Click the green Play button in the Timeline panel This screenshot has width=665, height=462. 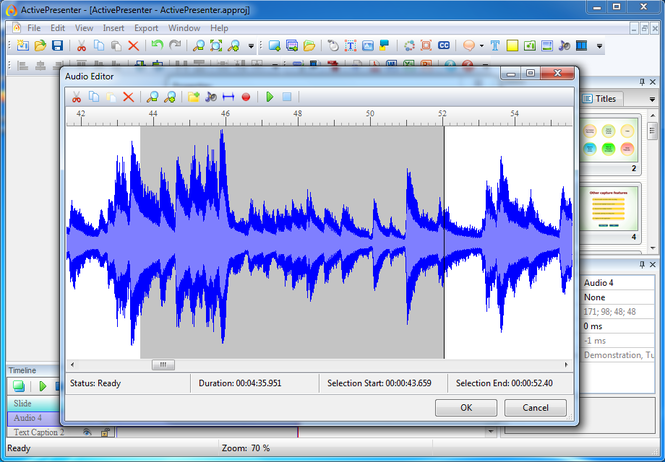click(42, 386)
